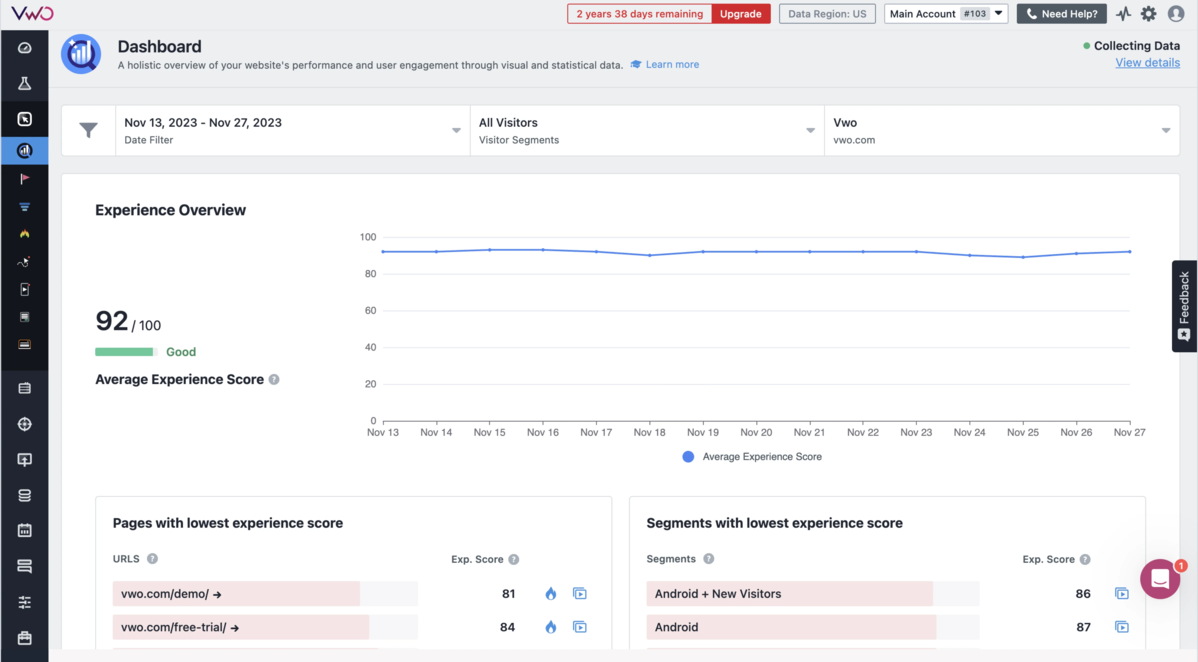The height and width of the screenshot is (662, 1198).
Task: Click the settings gear icon in top bar
Action: (x=1148, y=14)
